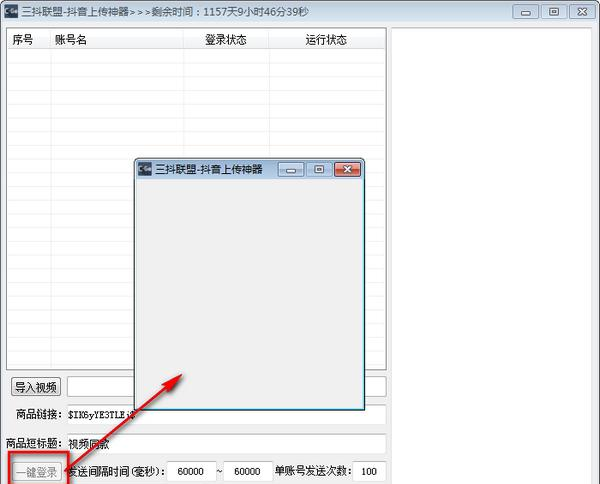The image size is (600, 484).
Task: Click the 序号 column header
Action: pyautogui.click(x=29, y=39)
